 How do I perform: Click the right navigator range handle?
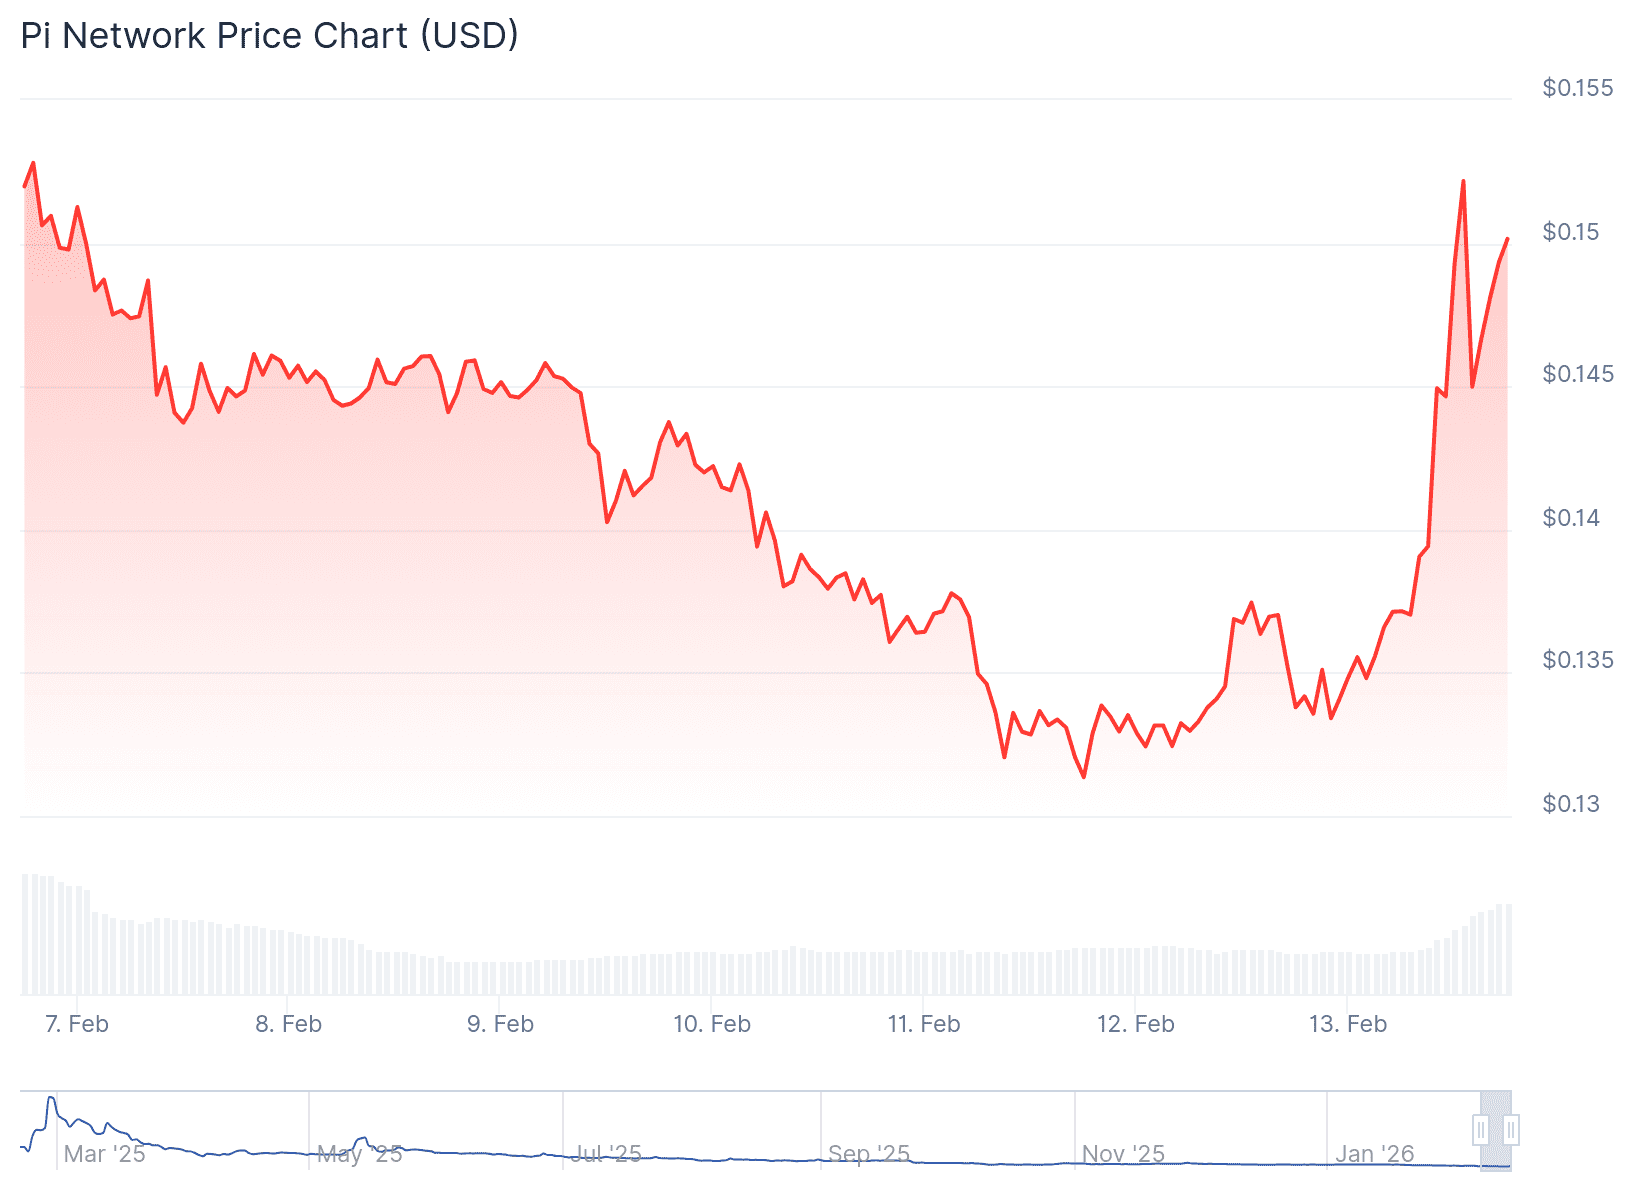1511,1130
